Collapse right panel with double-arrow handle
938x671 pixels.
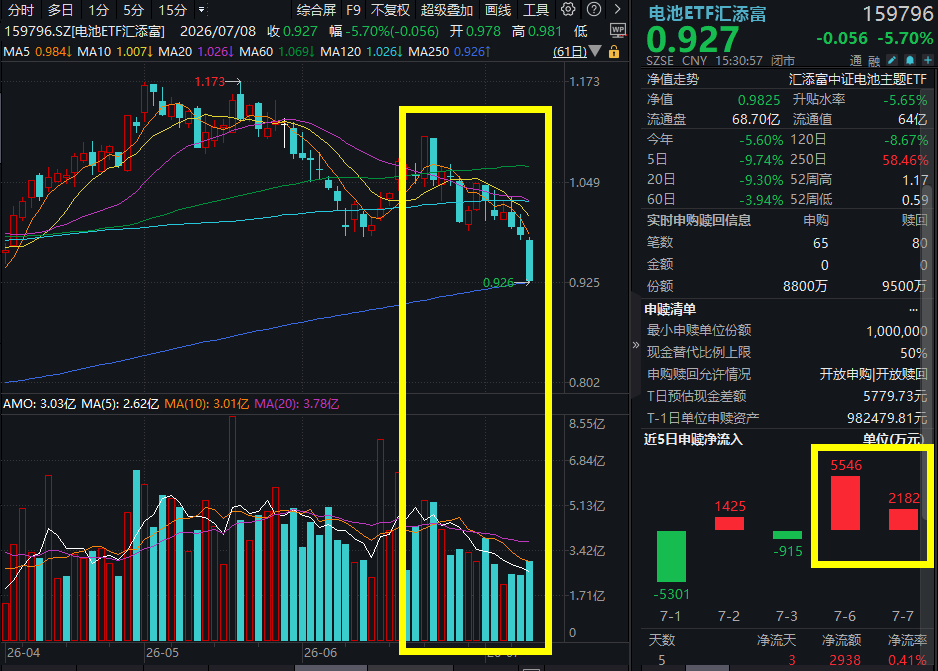[635, 344]
